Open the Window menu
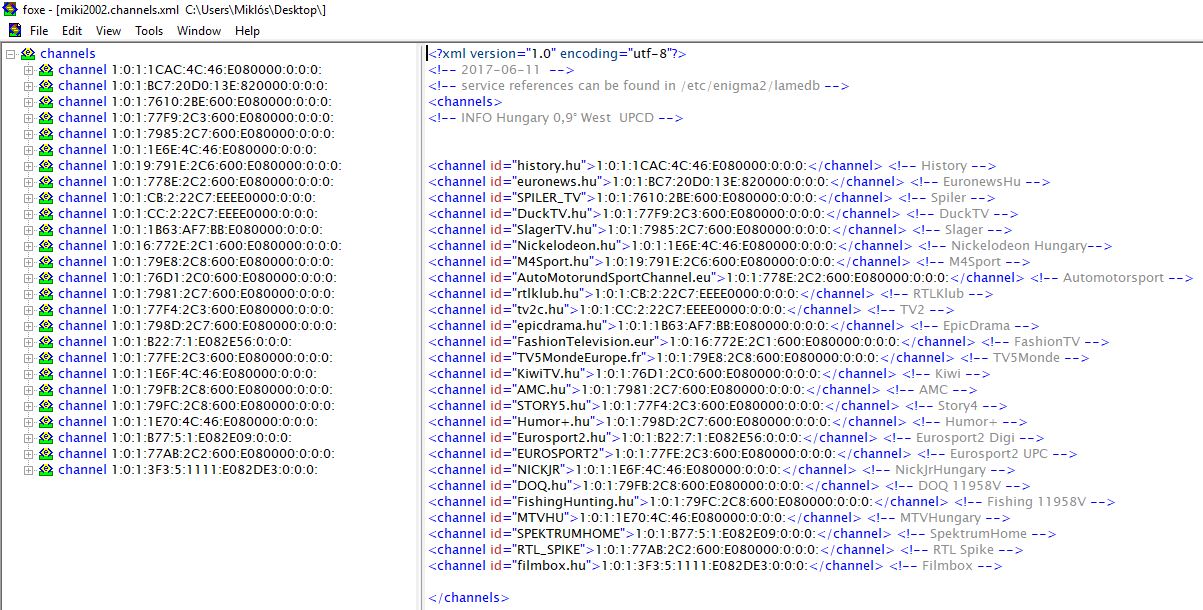 point(199,31)
